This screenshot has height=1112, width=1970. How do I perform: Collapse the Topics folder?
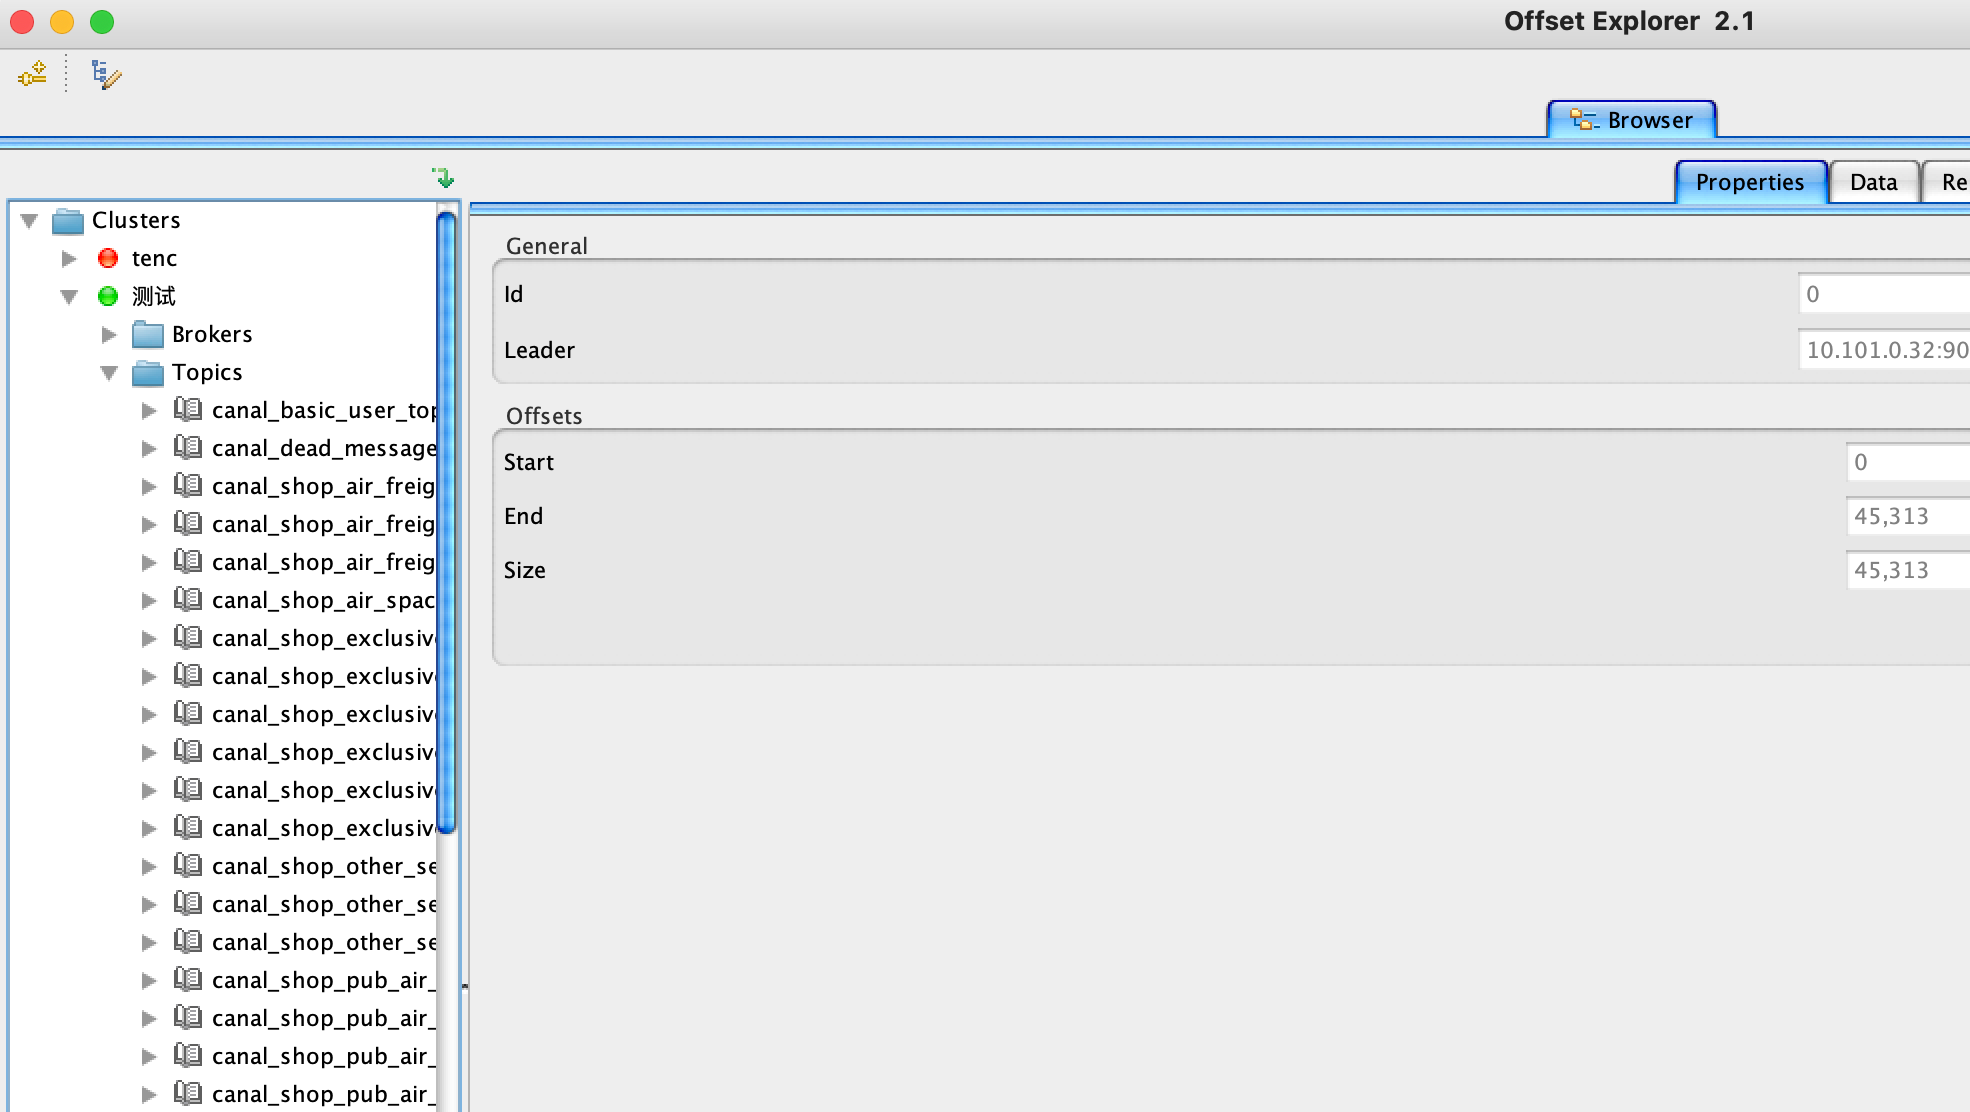[109, 372]
